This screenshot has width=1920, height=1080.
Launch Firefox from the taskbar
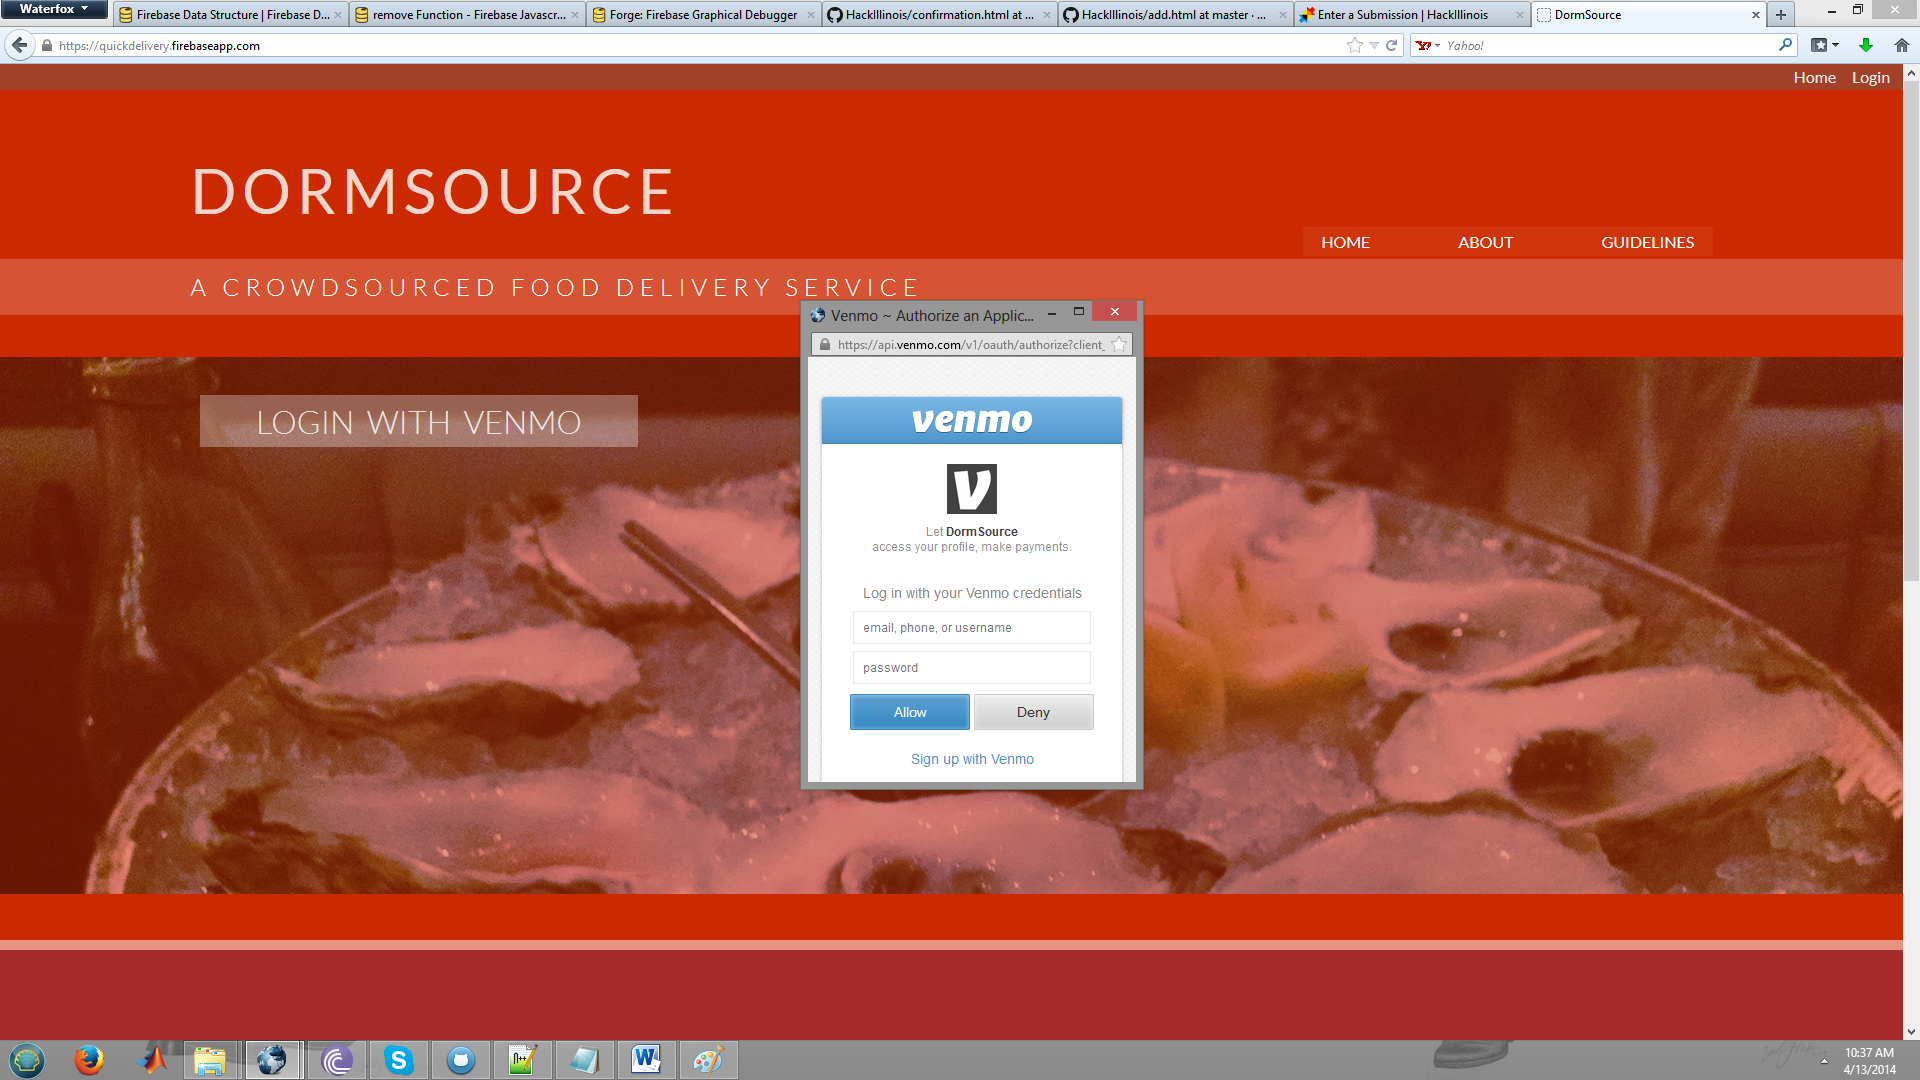[x=89, y=1060]
